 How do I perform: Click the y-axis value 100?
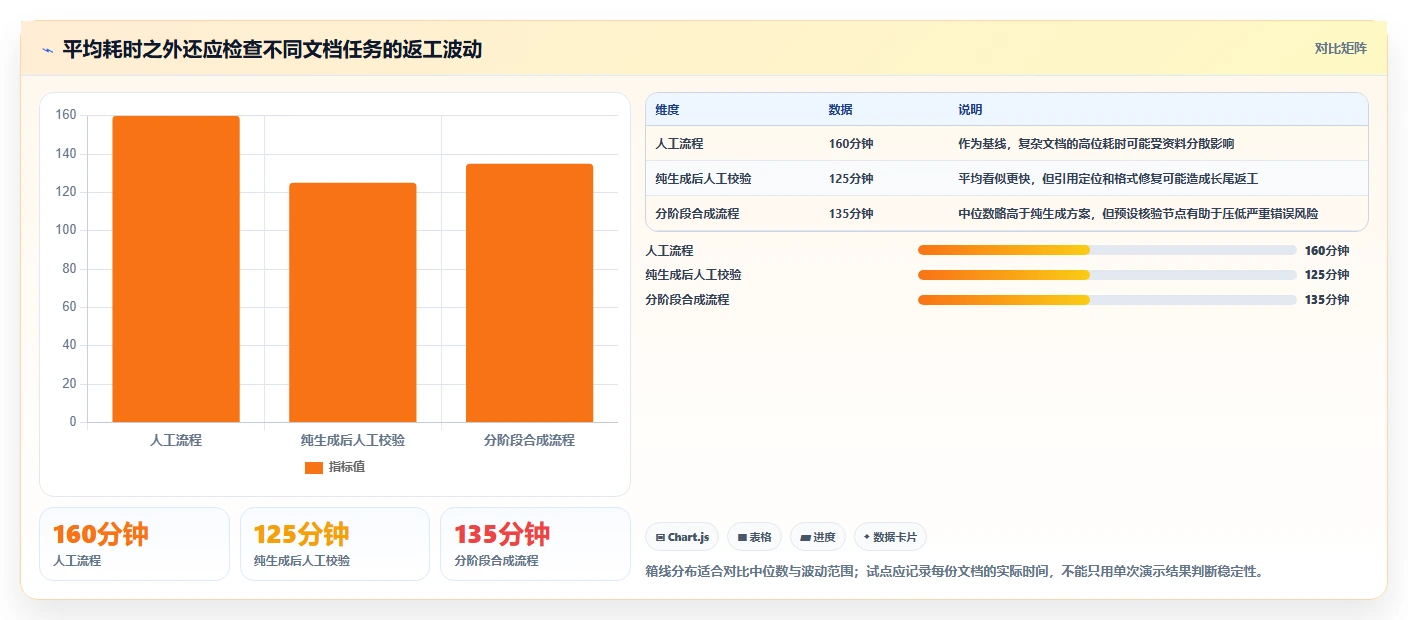(x=66, y=230)
